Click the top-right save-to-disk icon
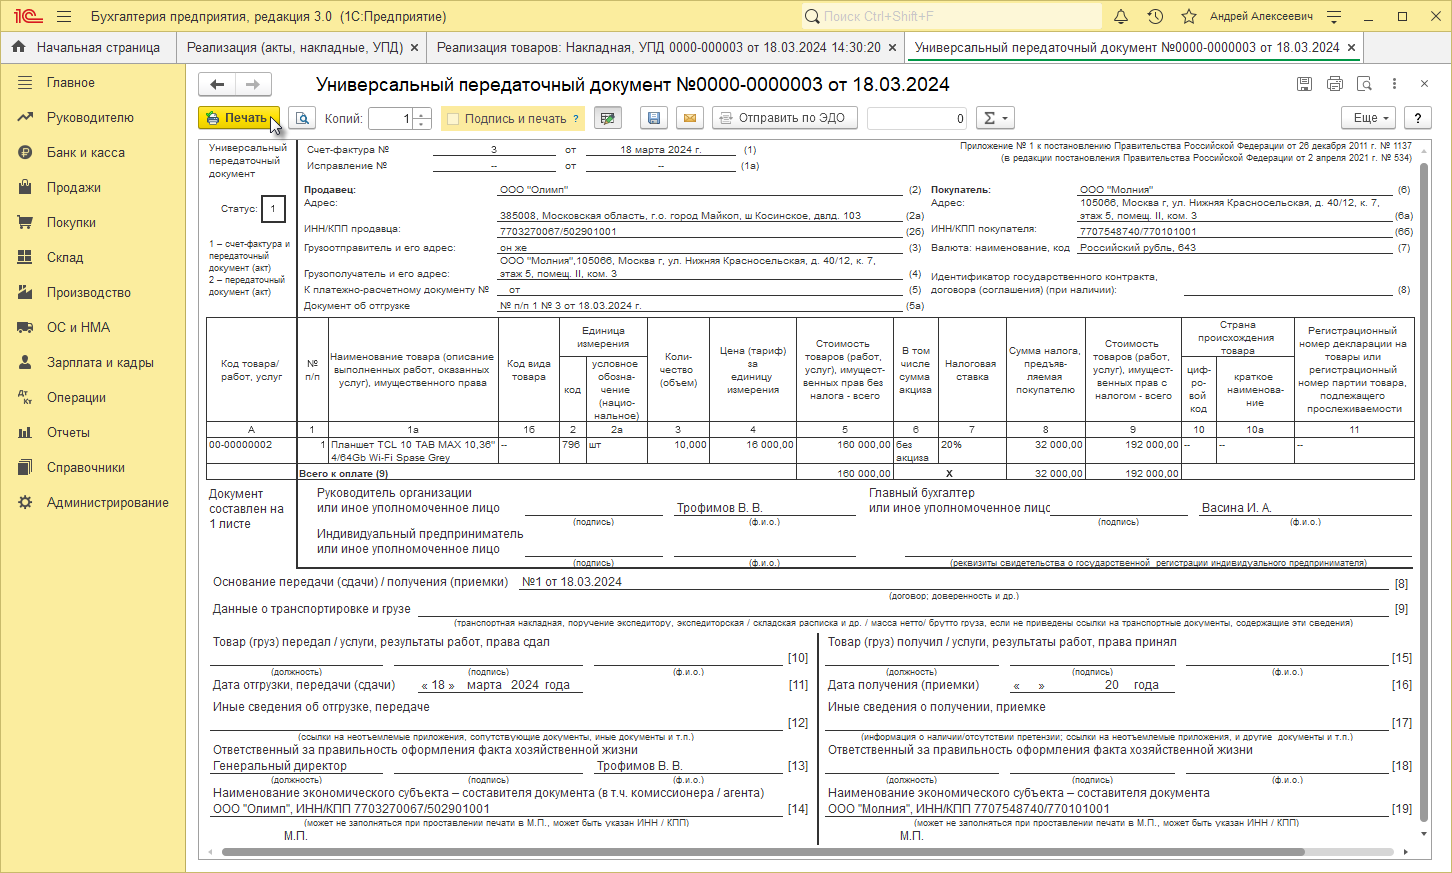The width and height of the screenshot is (1452, 873). click(x=1304, y=84)
